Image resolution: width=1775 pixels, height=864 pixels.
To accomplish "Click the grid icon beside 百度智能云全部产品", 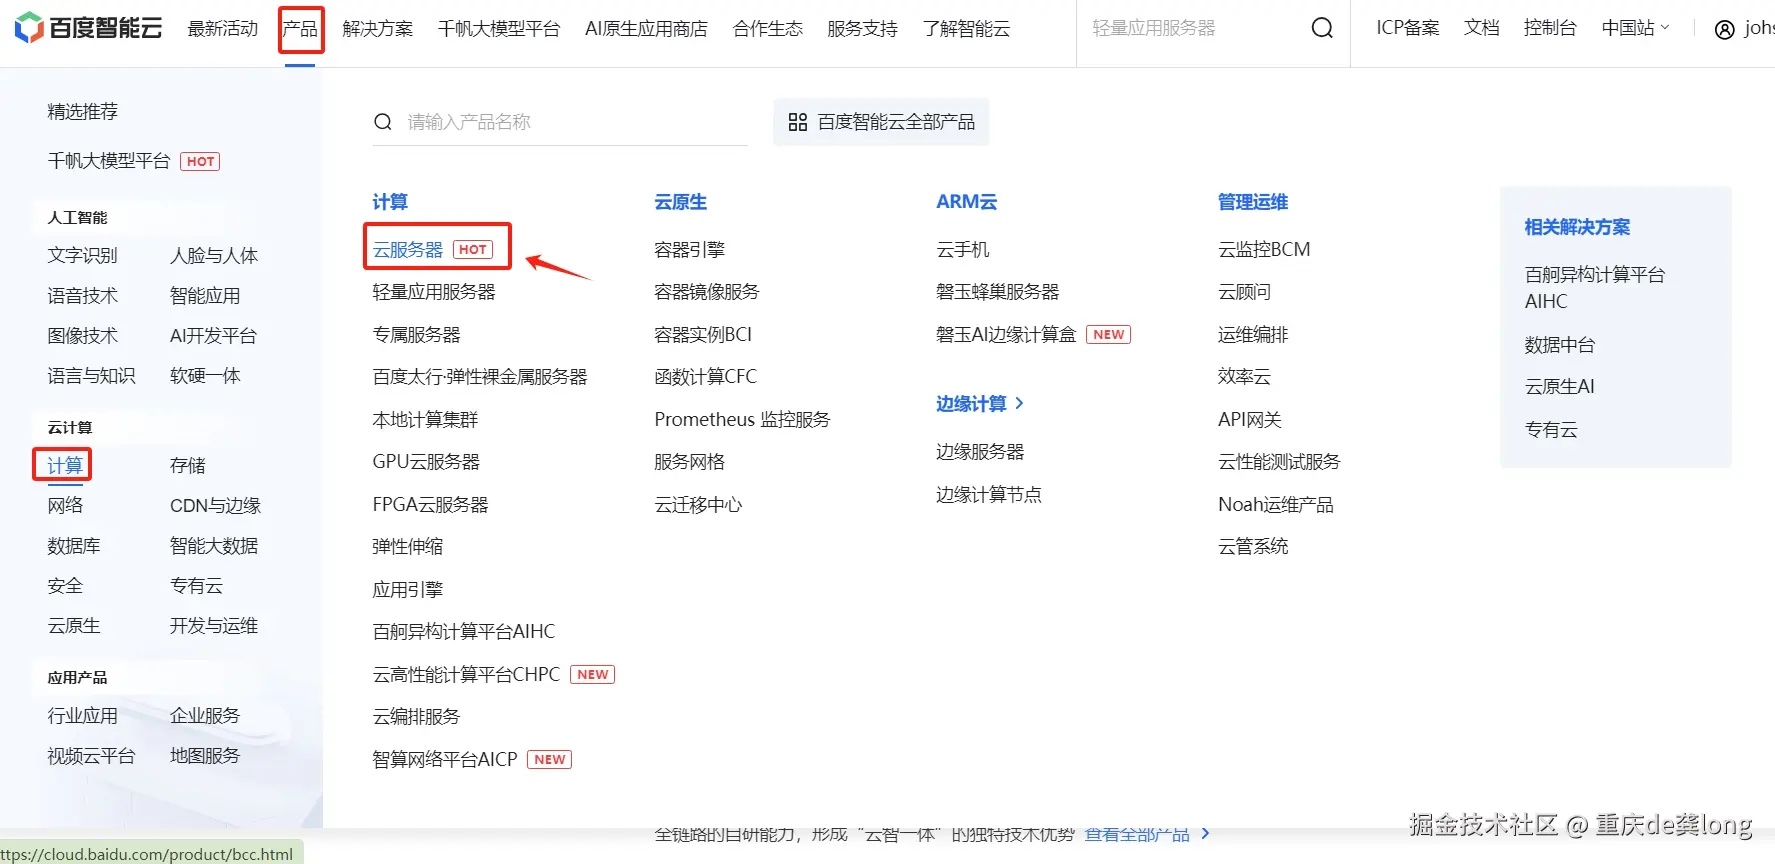I will [x=797, y=122].
